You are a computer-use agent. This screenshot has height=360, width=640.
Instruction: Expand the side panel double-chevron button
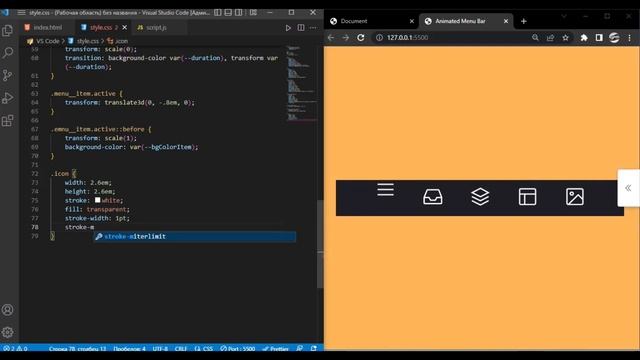[x=628, y=188]
